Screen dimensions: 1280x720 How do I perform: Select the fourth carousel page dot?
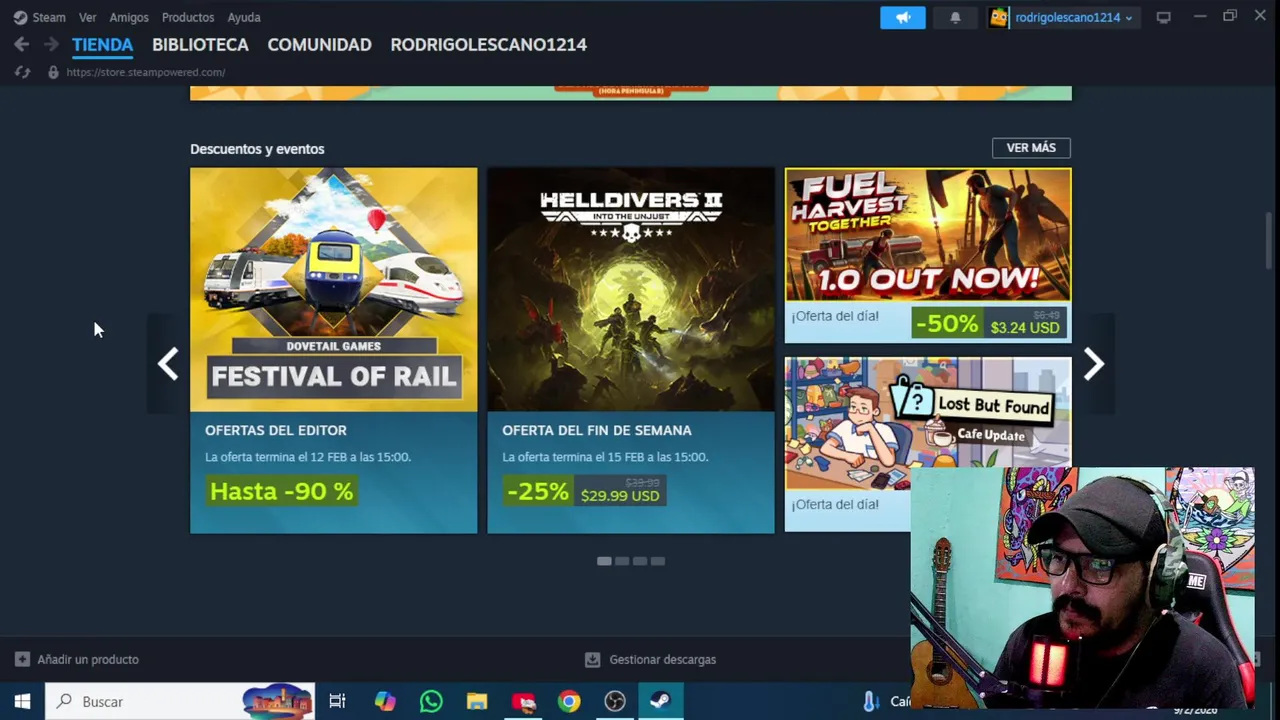[658, 561]
